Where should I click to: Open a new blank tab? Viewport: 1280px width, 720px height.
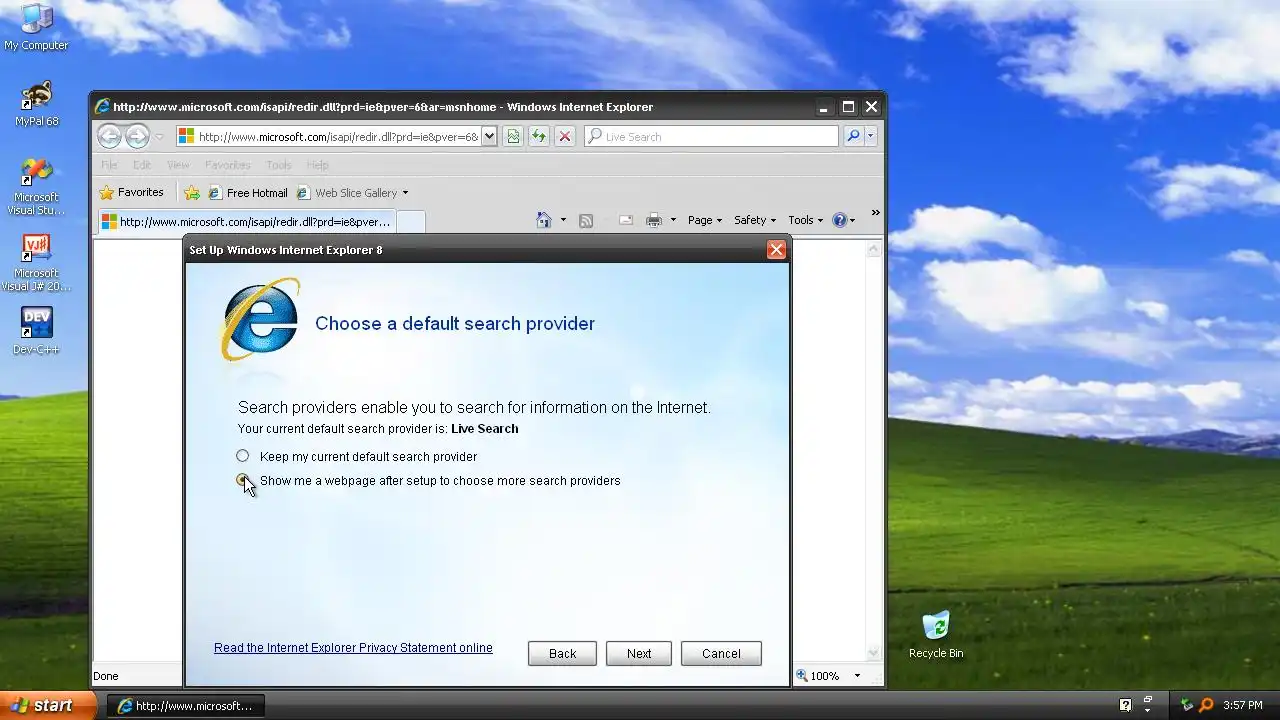coord(411,222)
